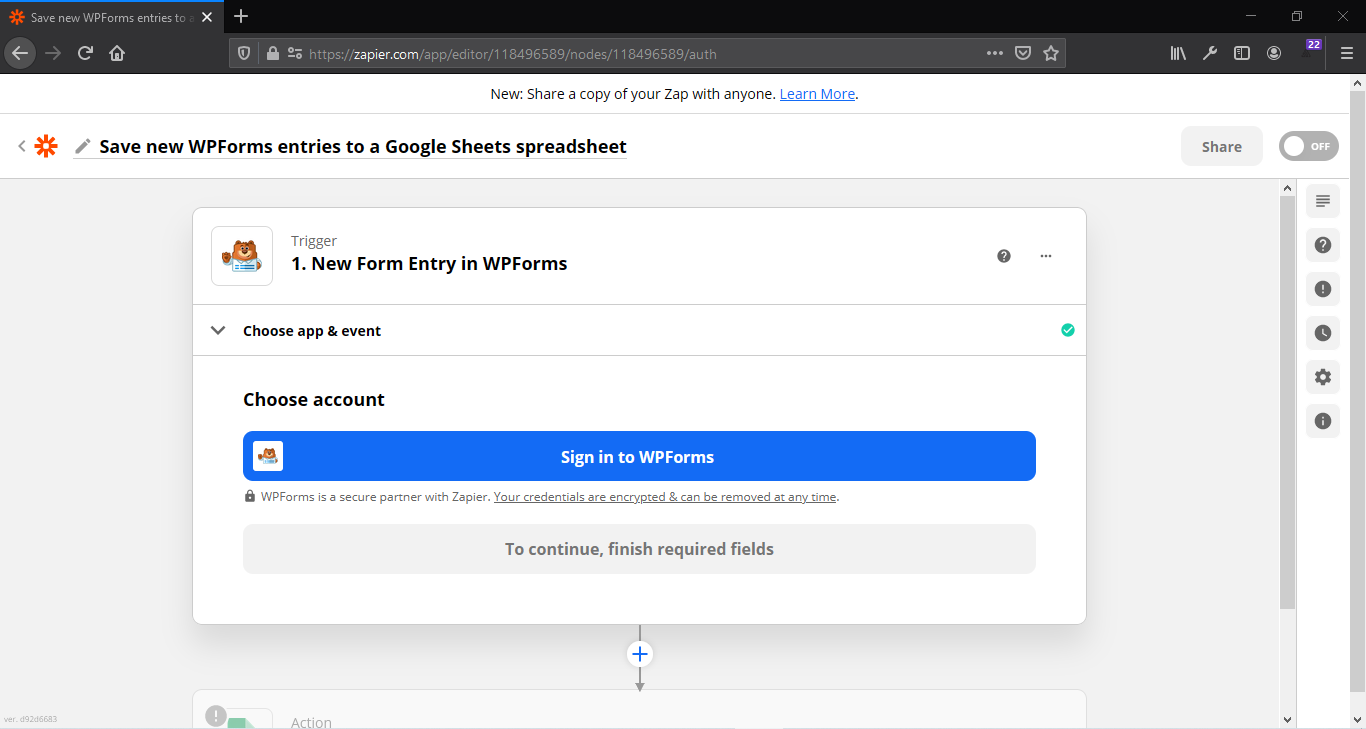
Task: Open the Firefox account icon
Action: [x=1274, y=53]
